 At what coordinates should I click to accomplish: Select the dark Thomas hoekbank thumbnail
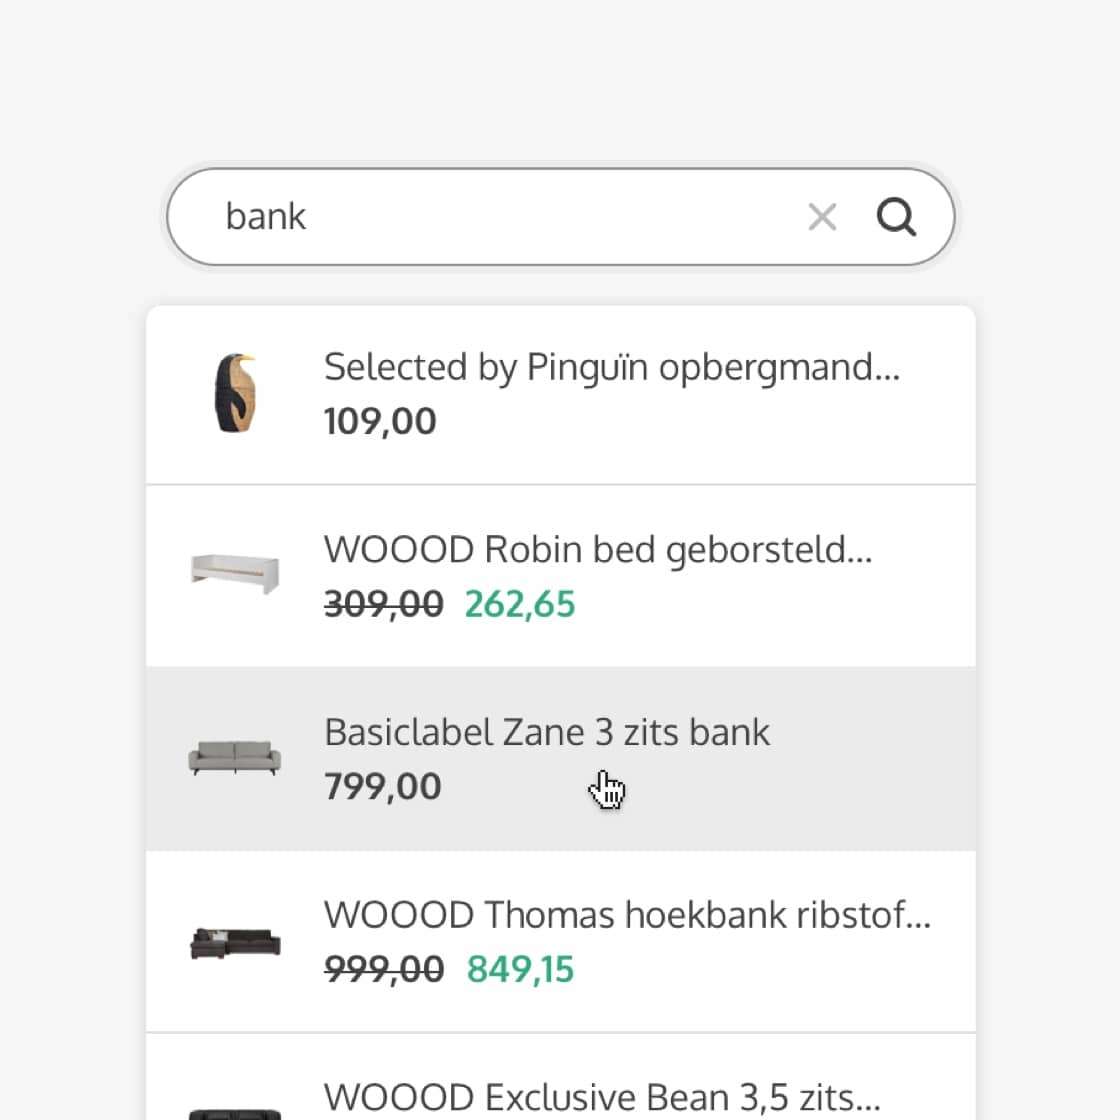[235, 942]
